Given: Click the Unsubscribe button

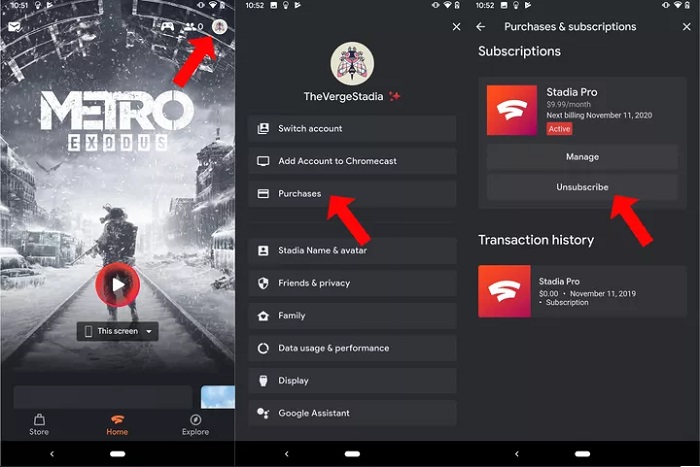Looking at the screenshot, I should point(582,187).
